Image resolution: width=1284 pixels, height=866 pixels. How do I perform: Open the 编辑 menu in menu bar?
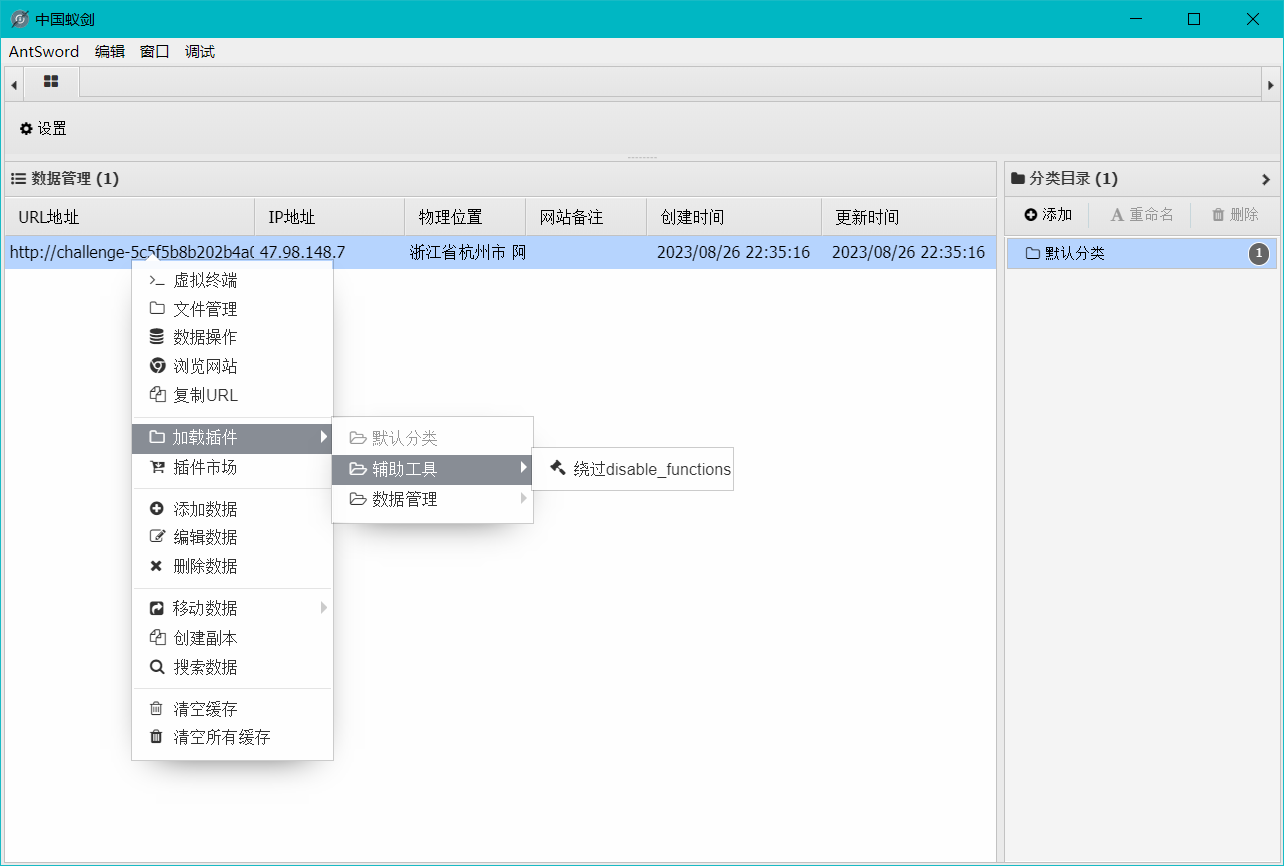110,52
